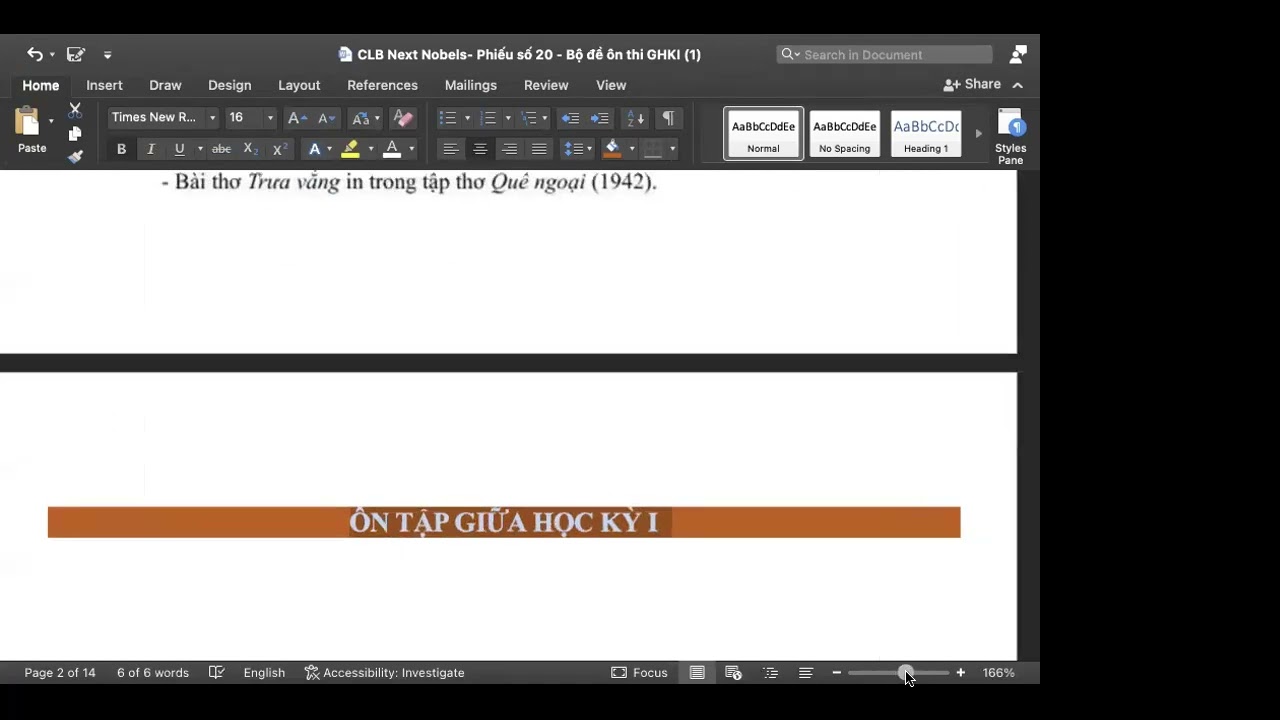Screen dimensions: 1280x720
Task: Align text right
Action: click(x=510, y=149)
